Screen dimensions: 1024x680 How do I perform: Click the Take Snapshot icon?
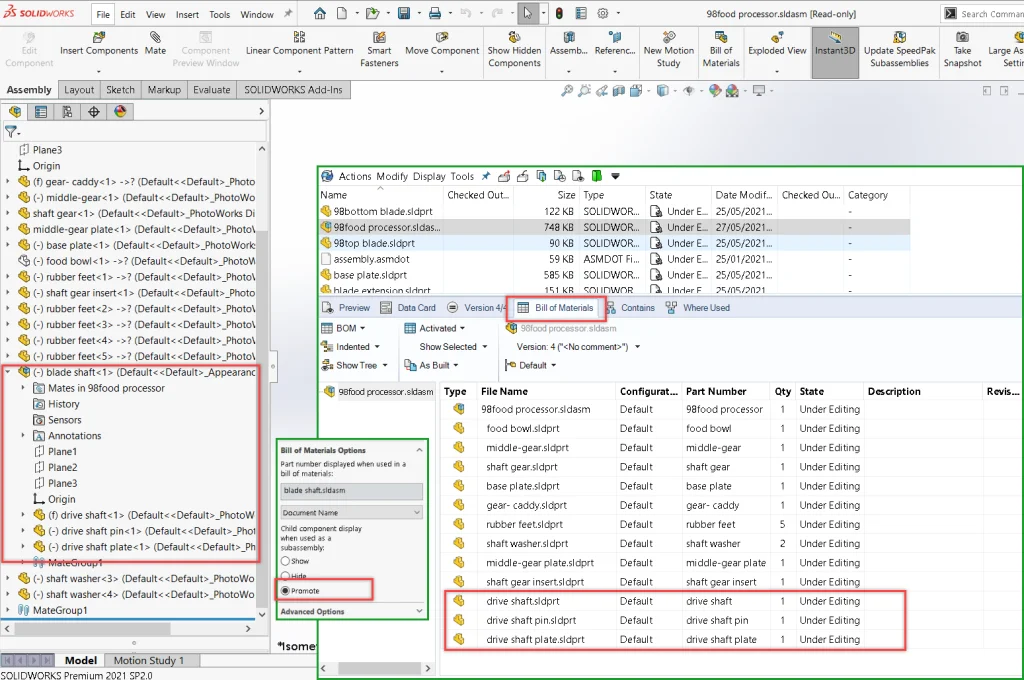962,49
